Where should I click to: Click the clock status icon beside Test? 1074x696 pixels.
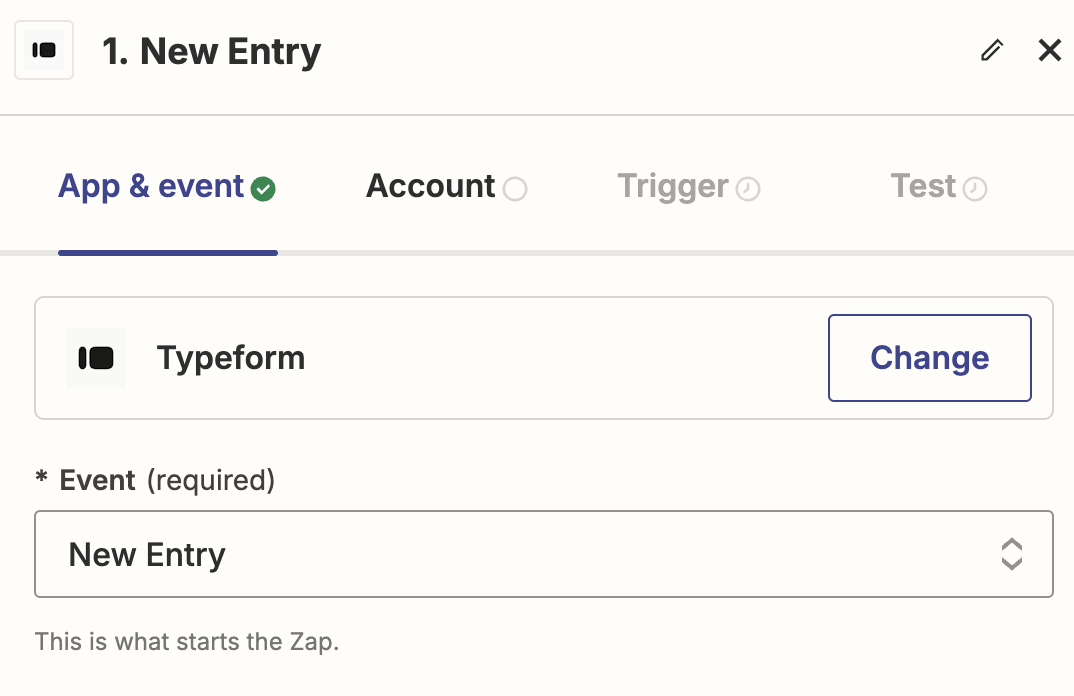(975, 188)
